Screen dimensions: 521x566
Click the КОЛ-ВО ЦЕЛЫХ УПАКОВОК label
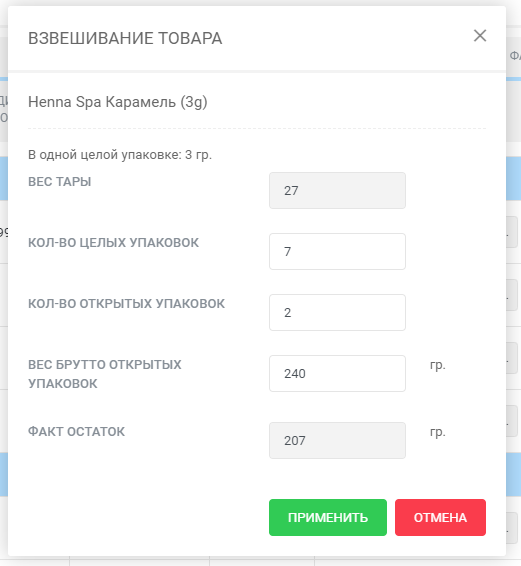pyautogui.click(x=113, y=243)
